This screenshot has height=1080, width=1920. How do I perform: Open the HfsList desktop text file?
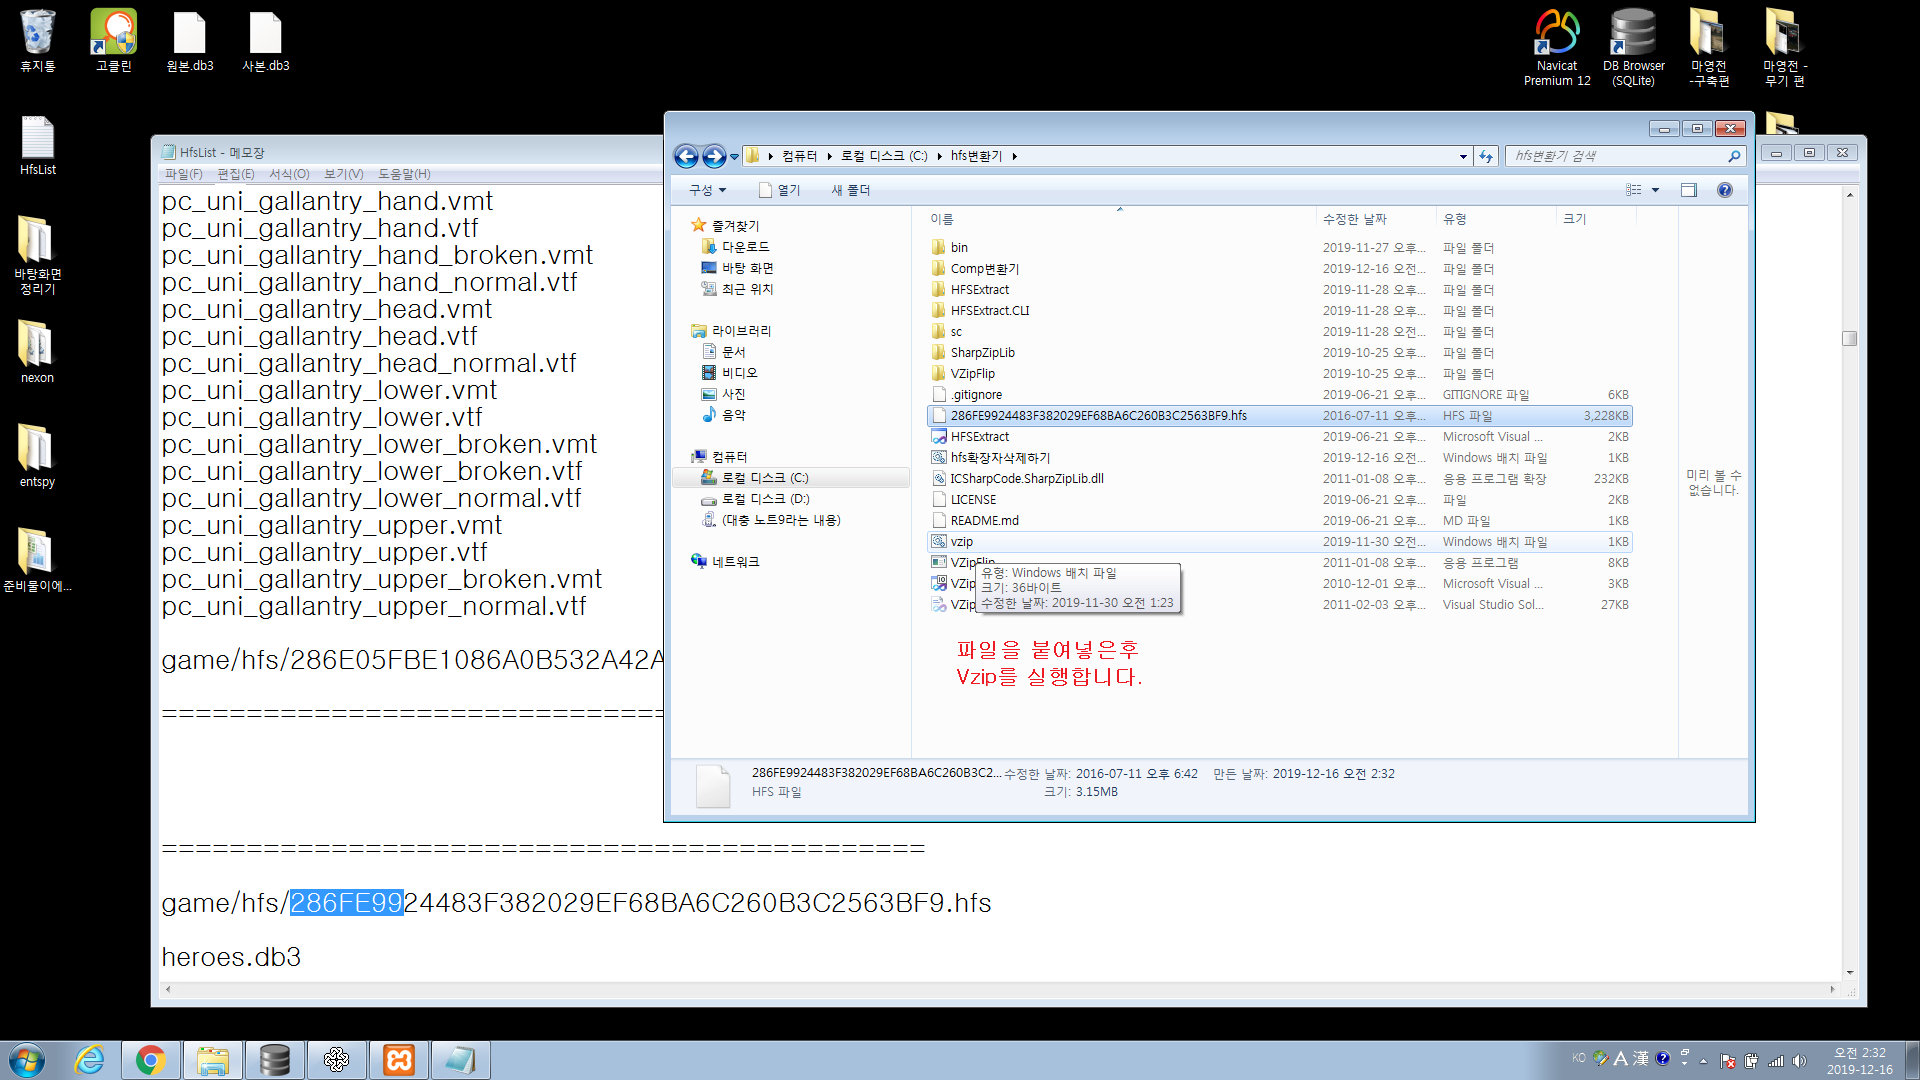click(38, 146)
